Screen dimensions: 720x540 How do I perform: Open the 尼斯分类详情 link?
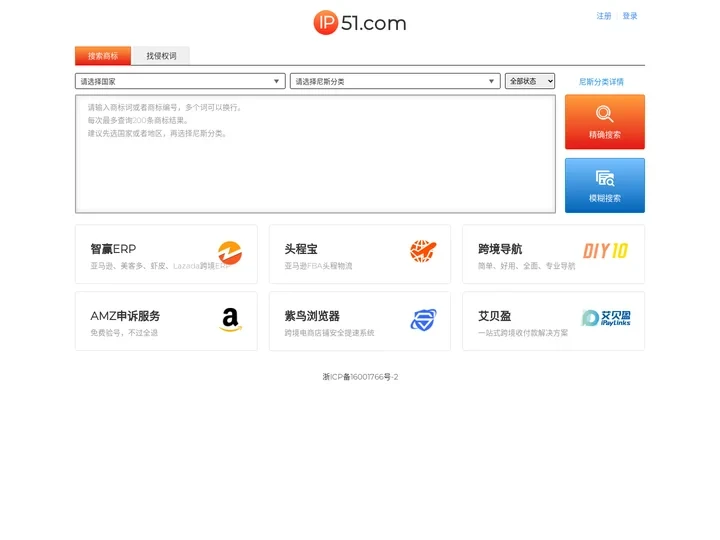pos(601,82)
